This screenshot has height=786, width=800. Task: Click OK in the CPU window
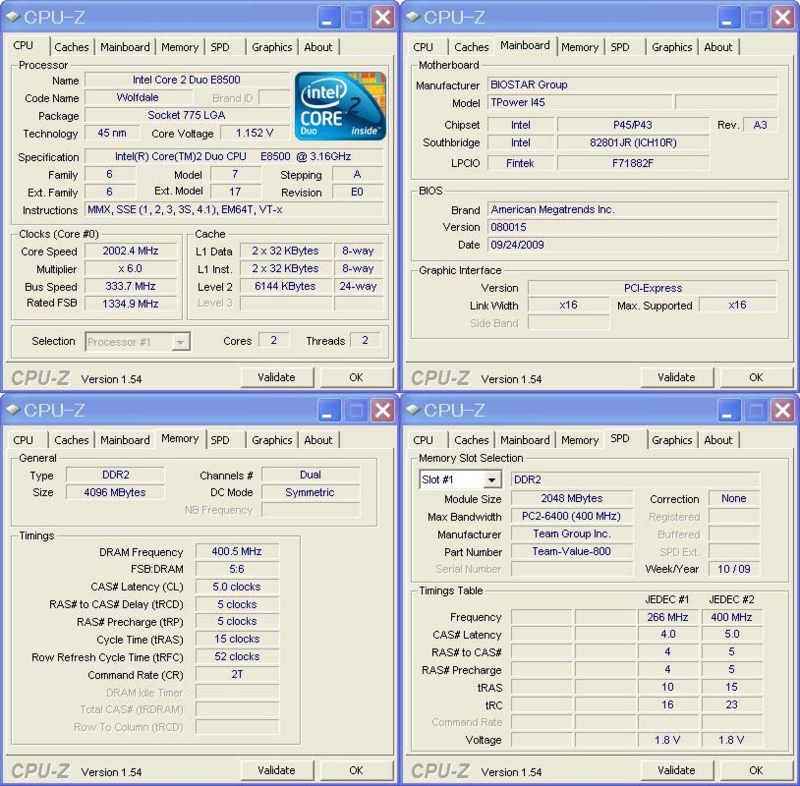(x=356, y=377)
